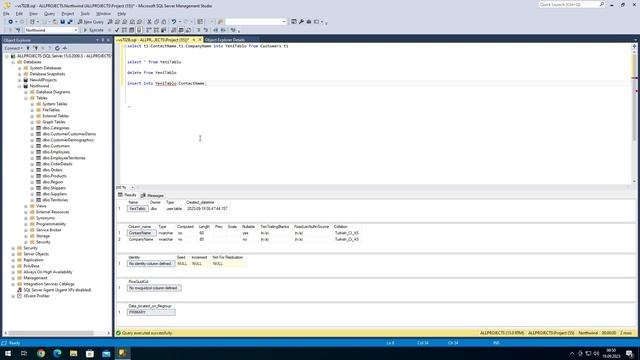The image size is (640, 360).
Task: Click the 'No identity column defined' cell
Action: pyautogui.click(x=151, y=264)
